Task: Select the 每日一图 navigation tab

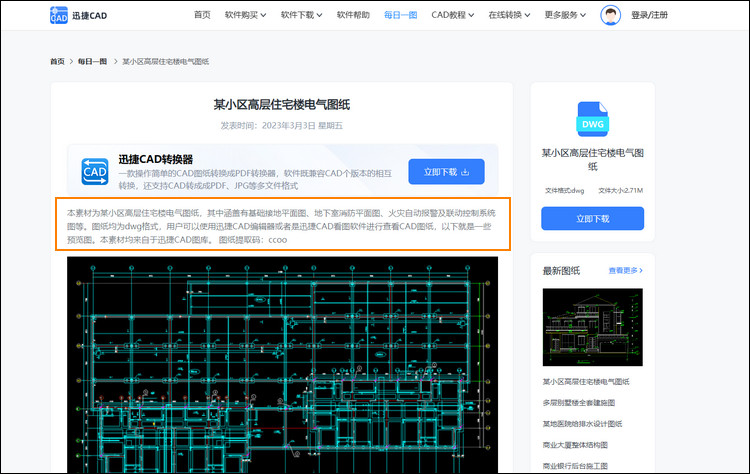Action: [x=400, y=15]
